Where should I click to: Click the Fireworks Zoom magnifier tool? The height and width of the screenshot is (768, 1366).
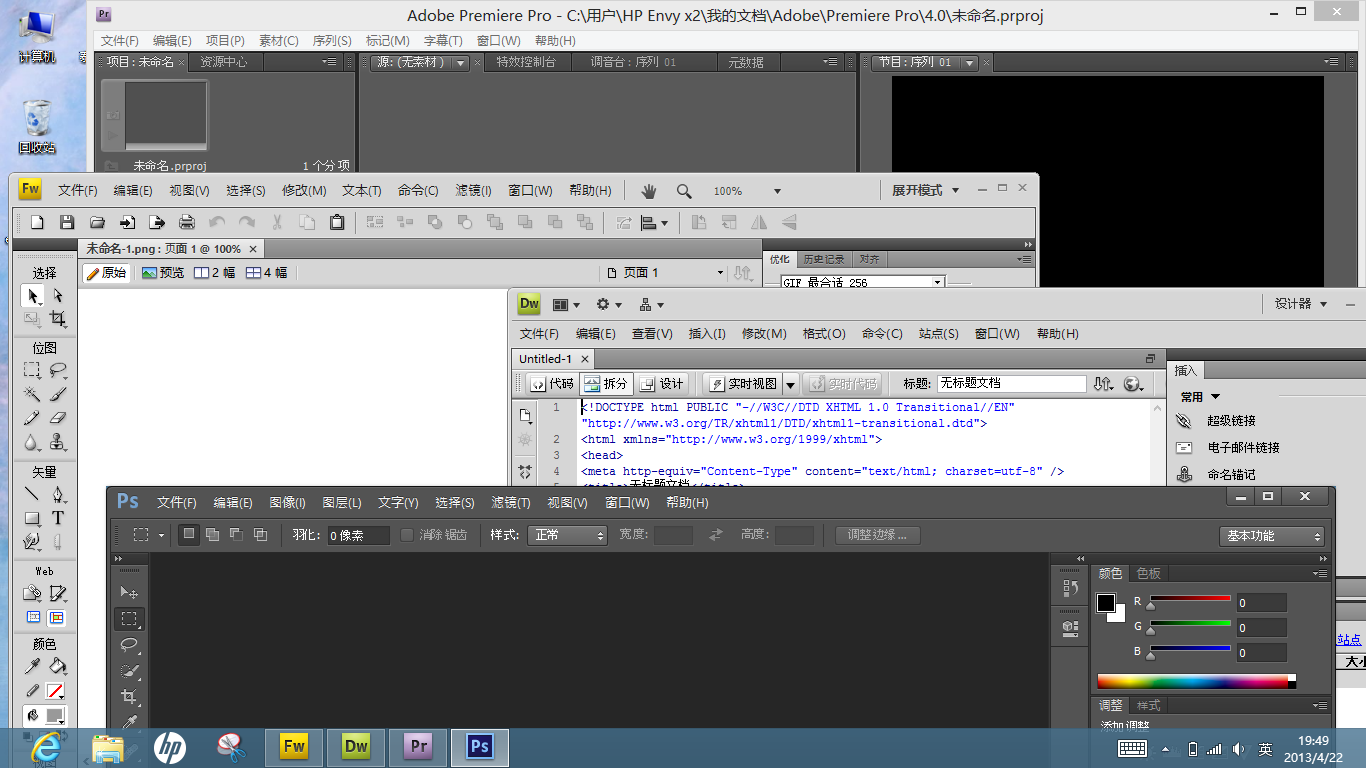[684, 191]
